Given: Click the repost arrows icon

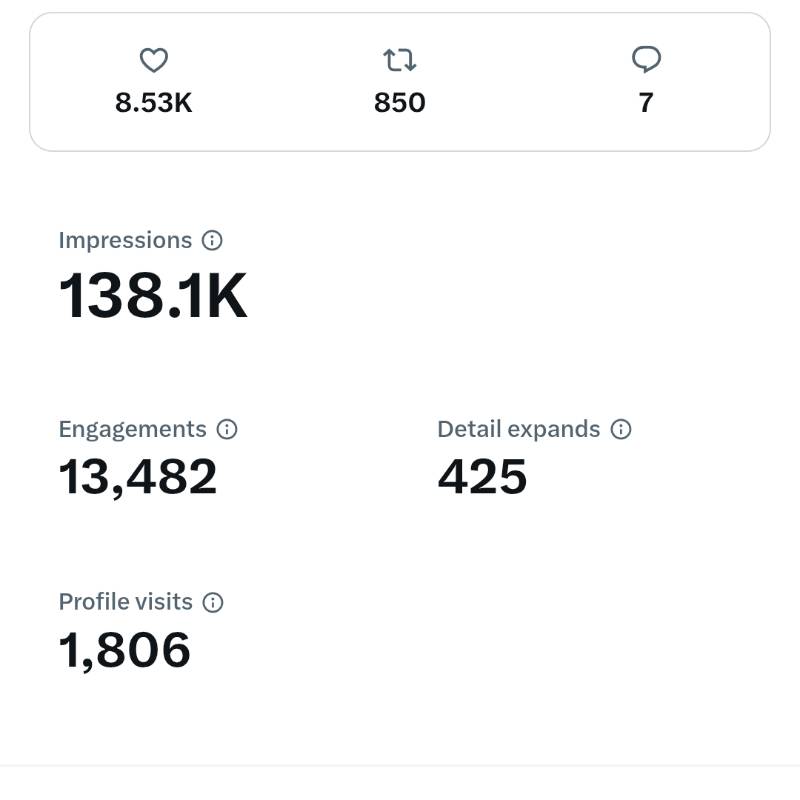Looking at the screenshot, I should pyautogui.click(x=399, y=60).
